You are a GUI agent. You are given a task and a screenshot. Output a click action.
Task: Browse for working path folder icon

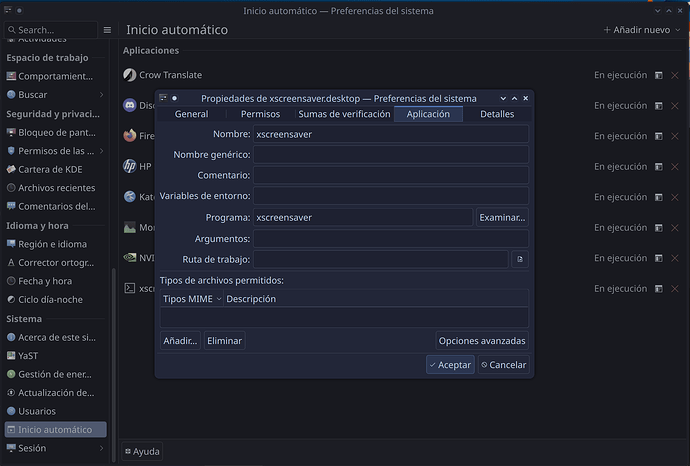pos(520,259)
